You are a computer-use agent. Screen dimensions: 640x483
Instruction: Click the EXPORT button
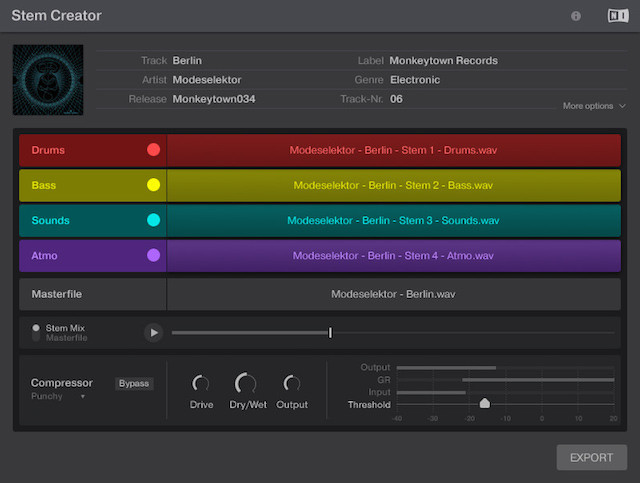591,458
